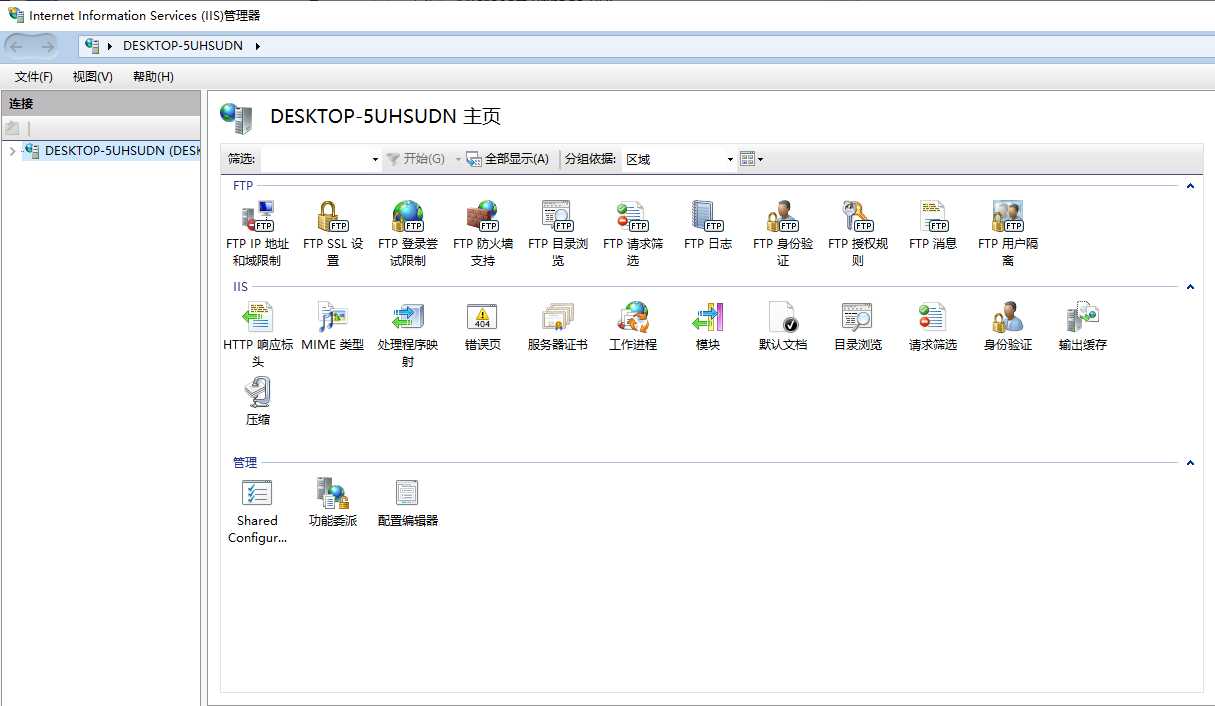
Task: Click the IIS Manager title bar icon
Action: click(16, 15)
